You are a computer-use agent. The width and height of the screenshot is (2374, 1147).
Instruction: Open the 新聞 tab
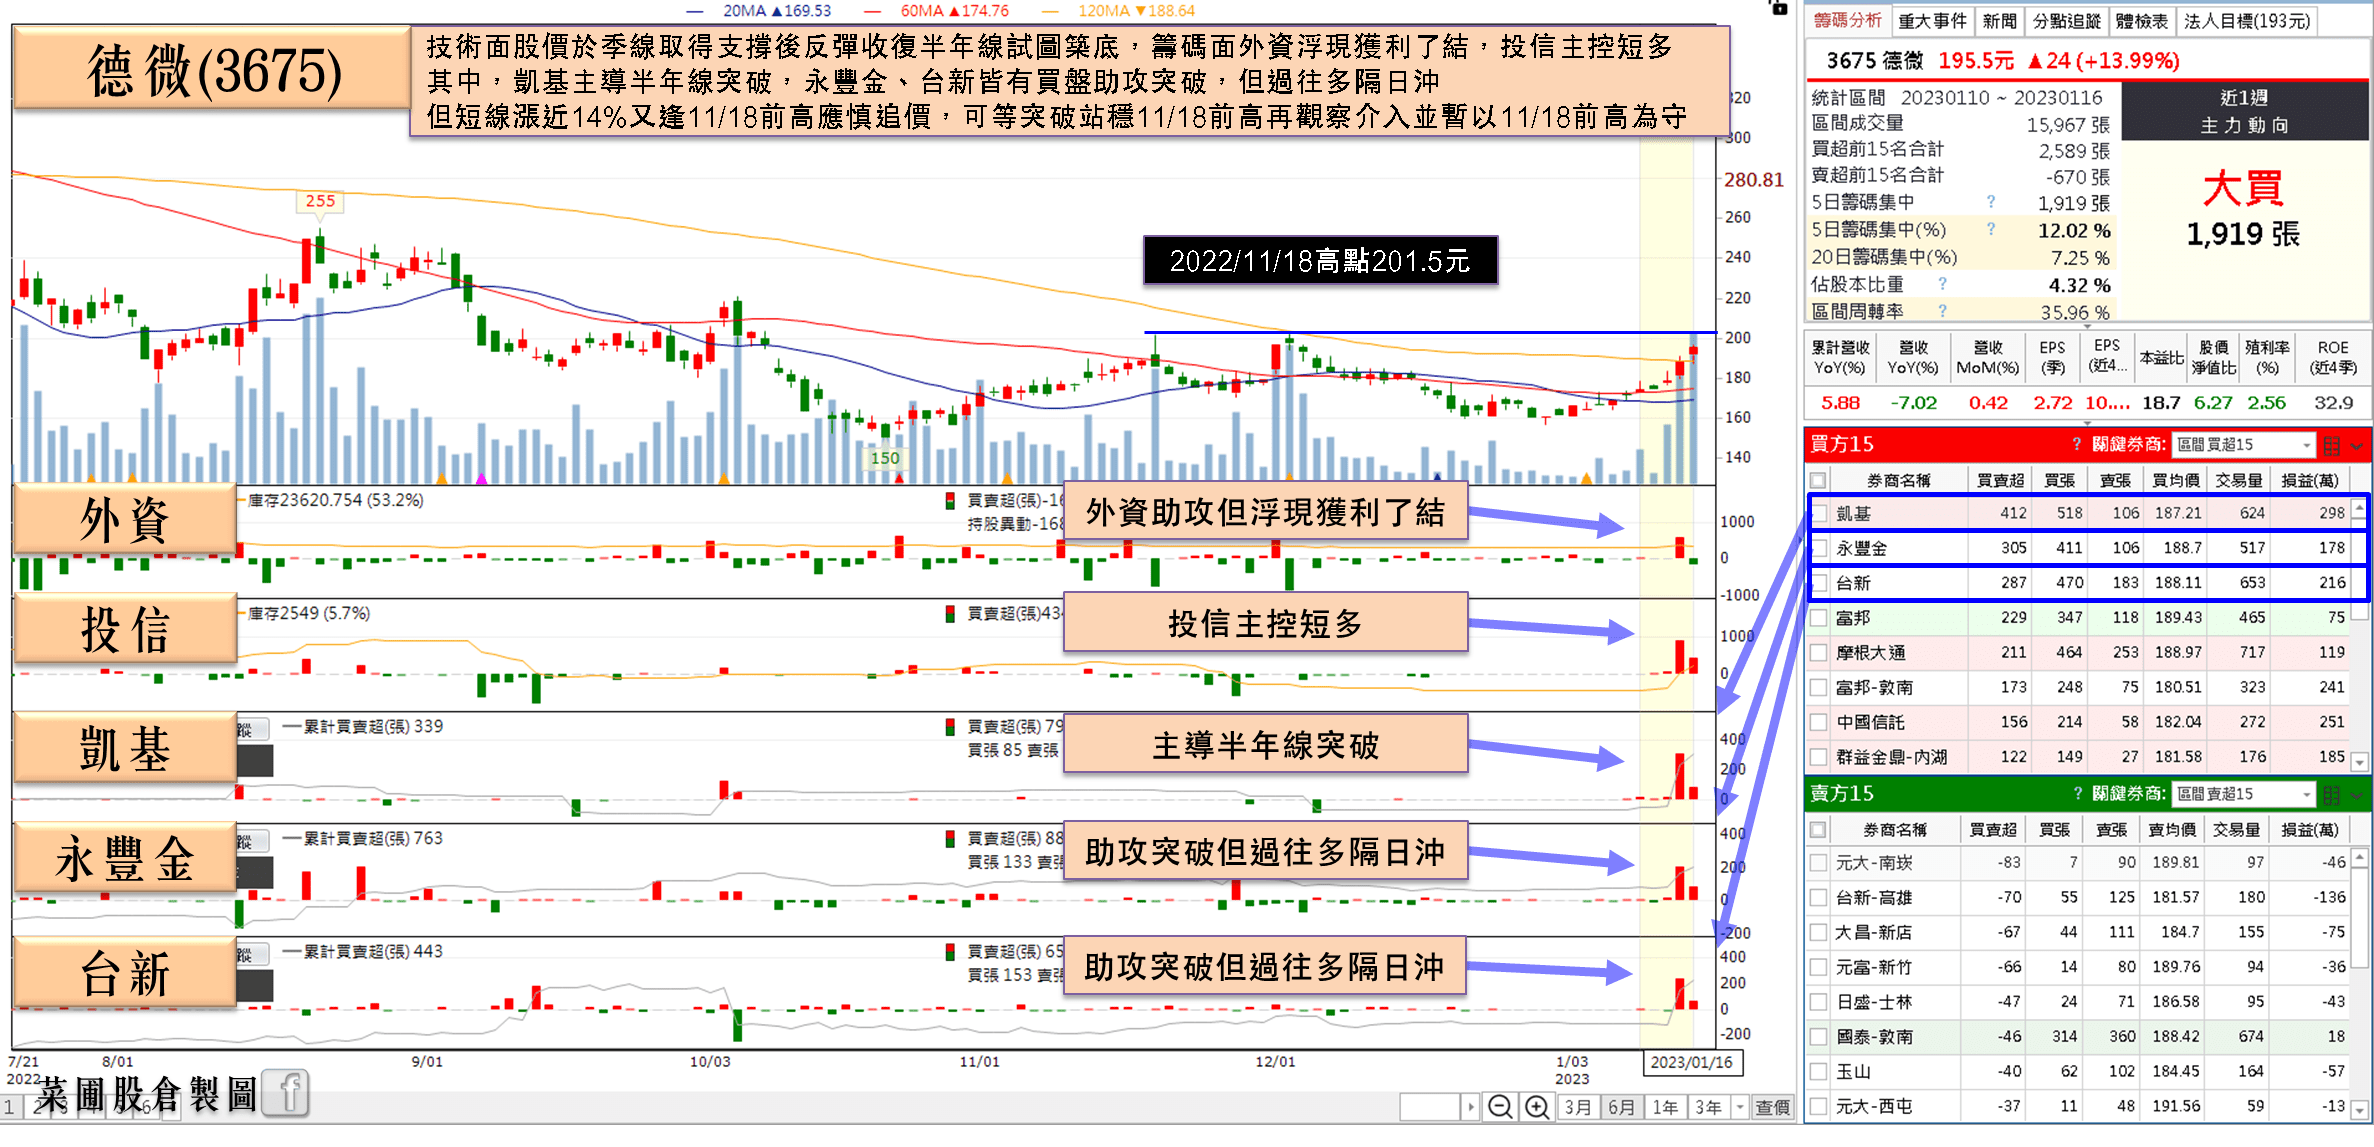tap(1999, 21)
